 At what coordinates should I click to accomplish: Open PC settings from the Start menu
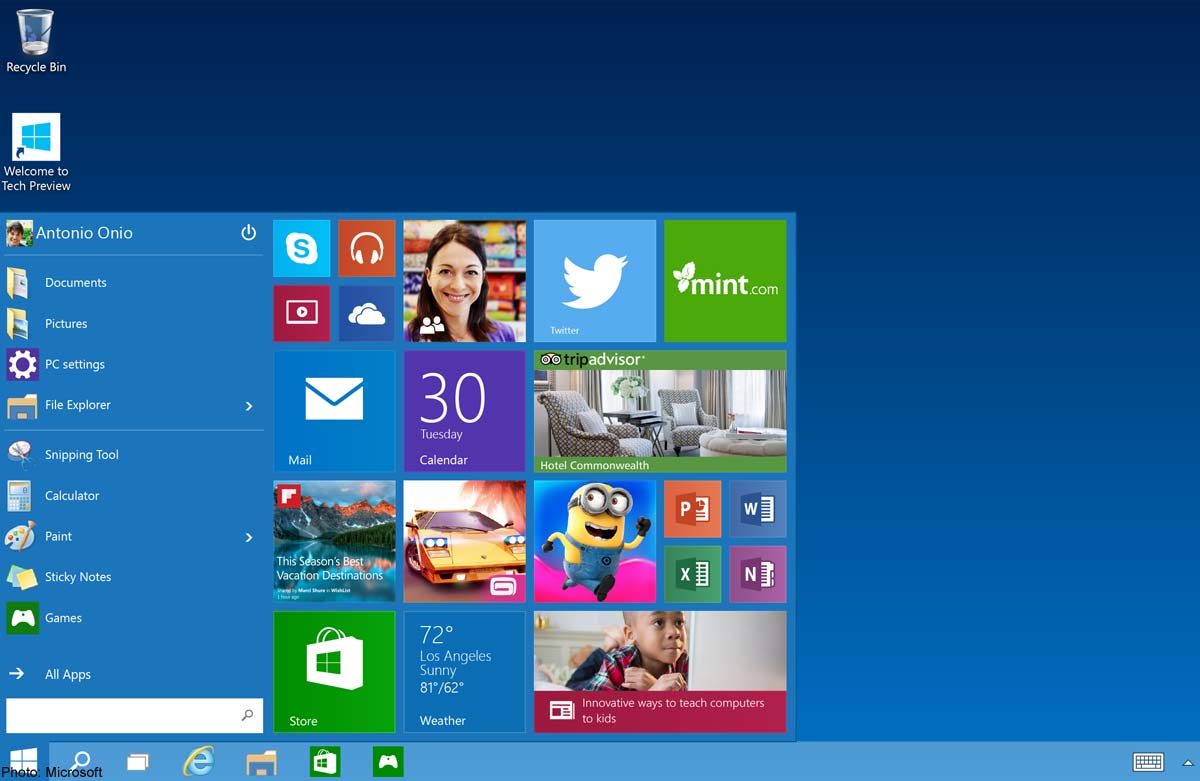[x=134, y=365]
